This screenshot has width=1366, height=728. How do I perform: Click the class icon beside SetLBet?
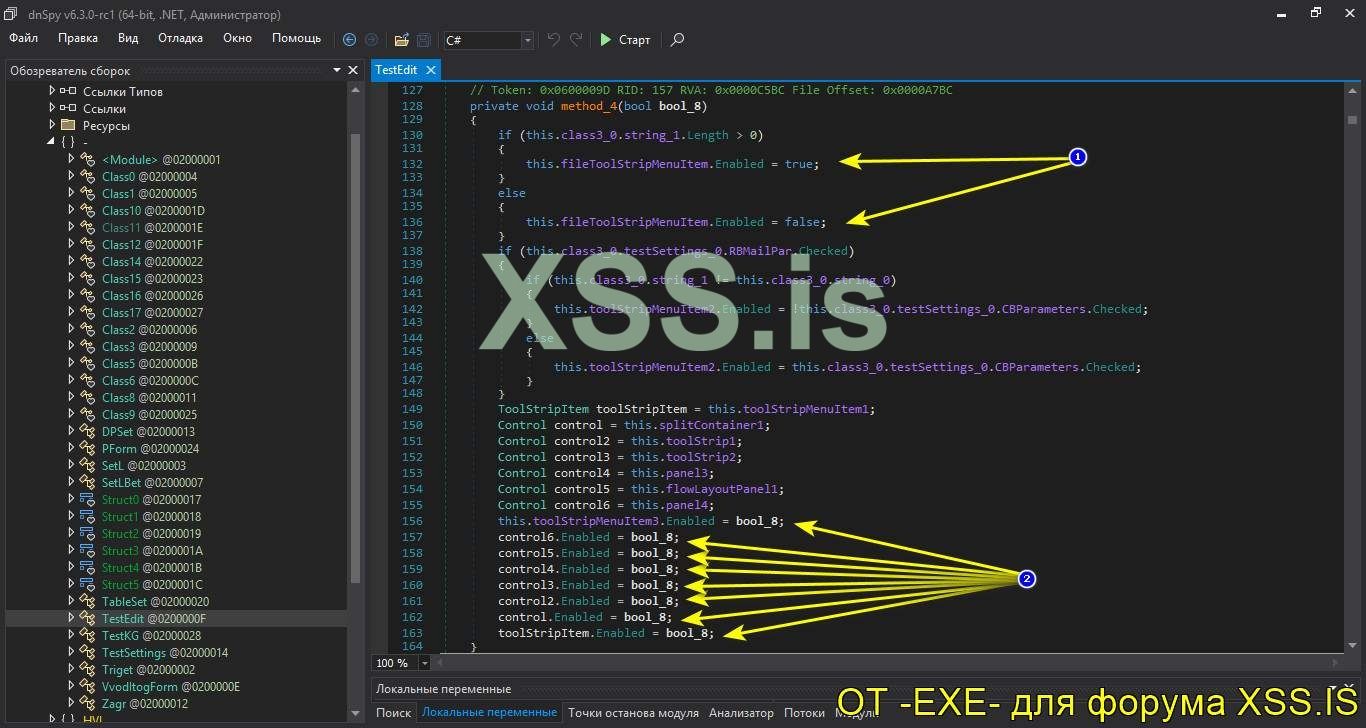87,483
